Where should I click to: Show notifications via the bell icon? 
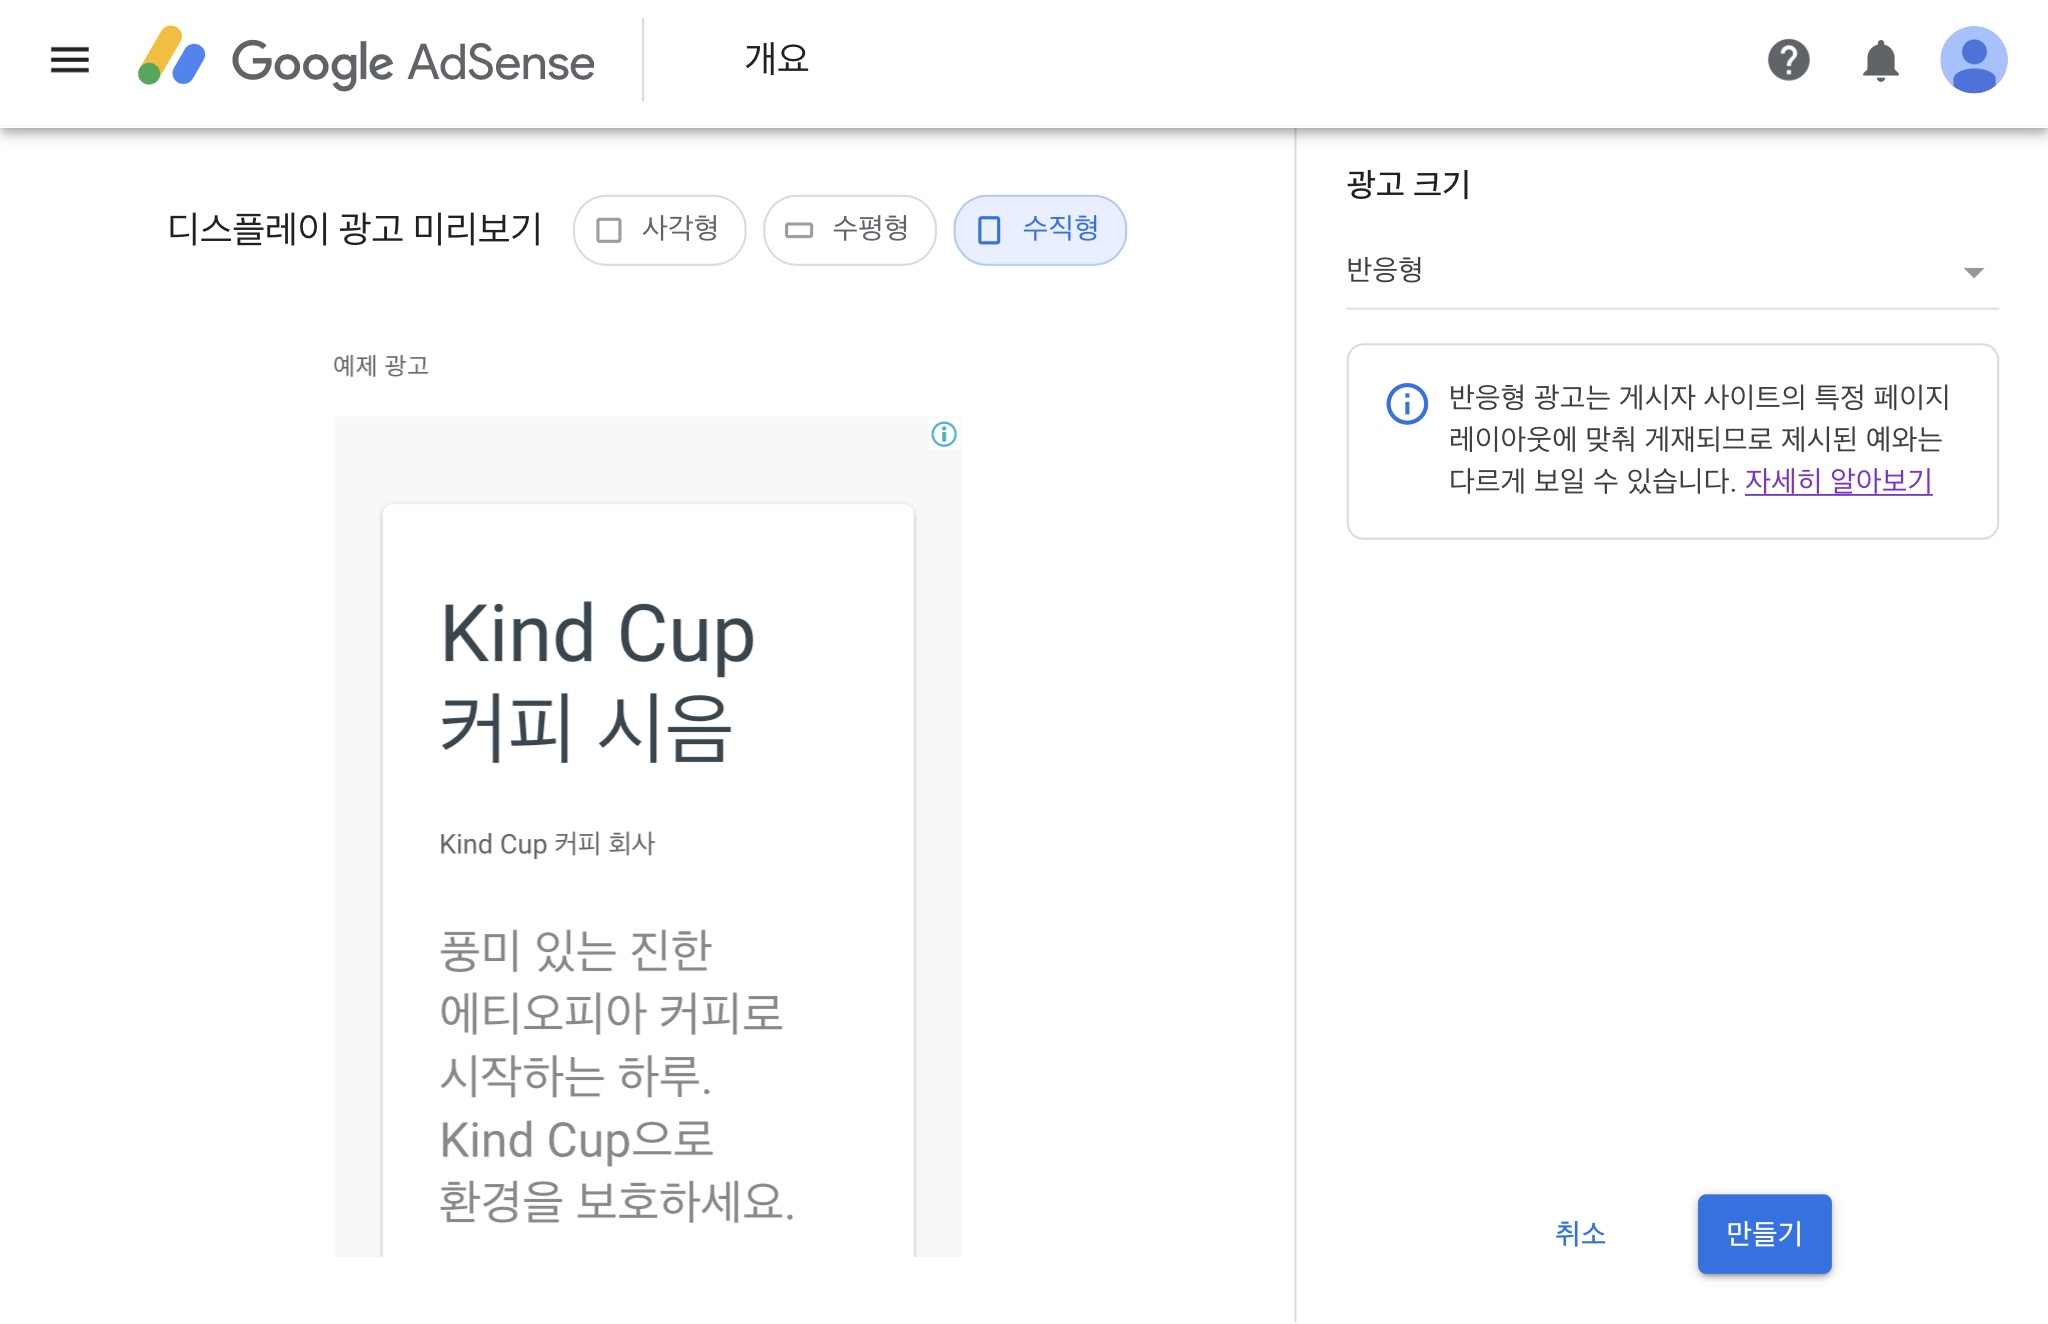(1881, 60)
